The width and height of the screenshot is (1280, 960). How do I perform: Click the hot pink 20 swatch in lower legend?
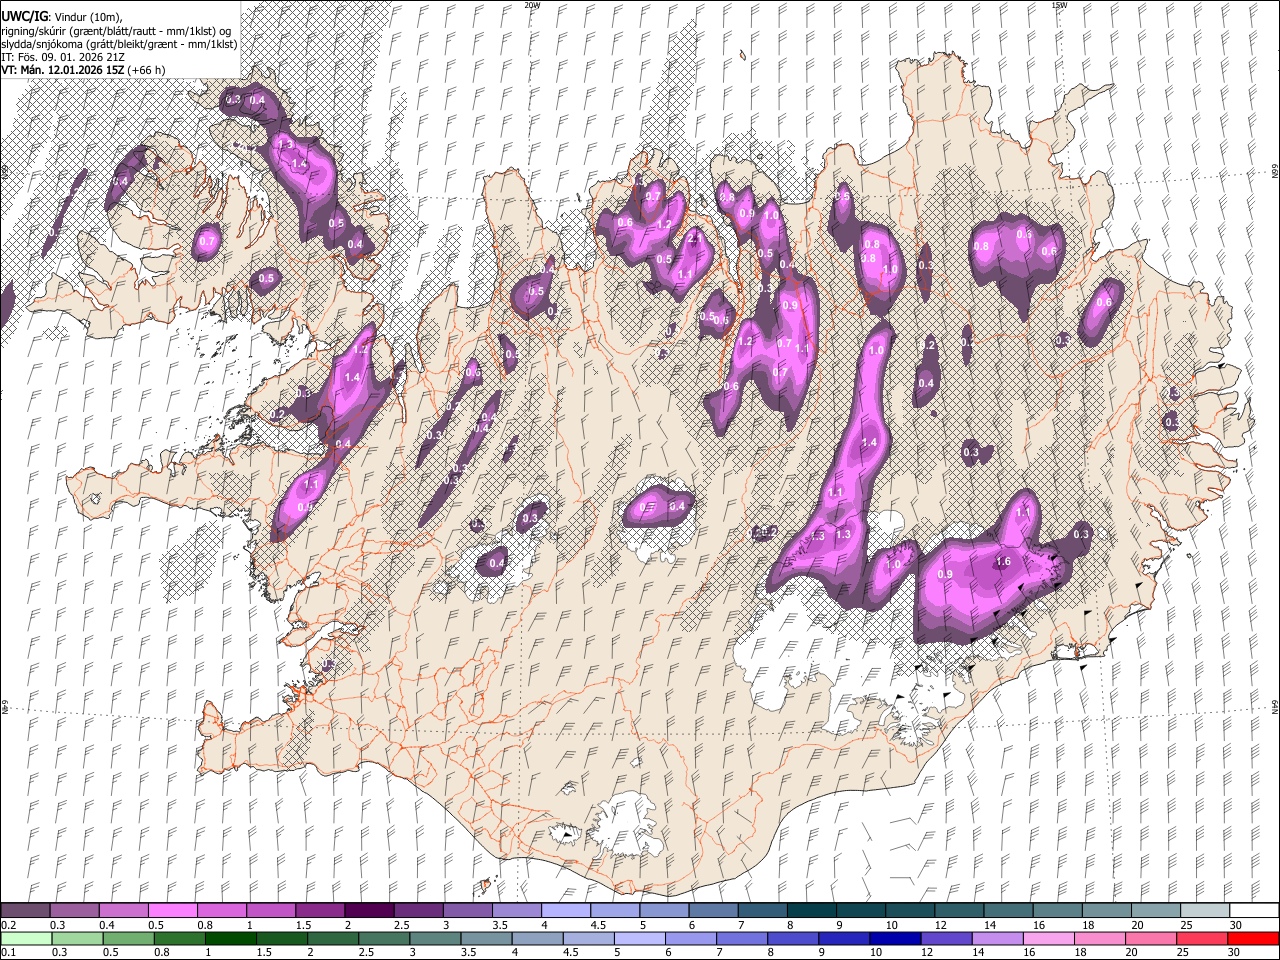[x=1150, y=938]
